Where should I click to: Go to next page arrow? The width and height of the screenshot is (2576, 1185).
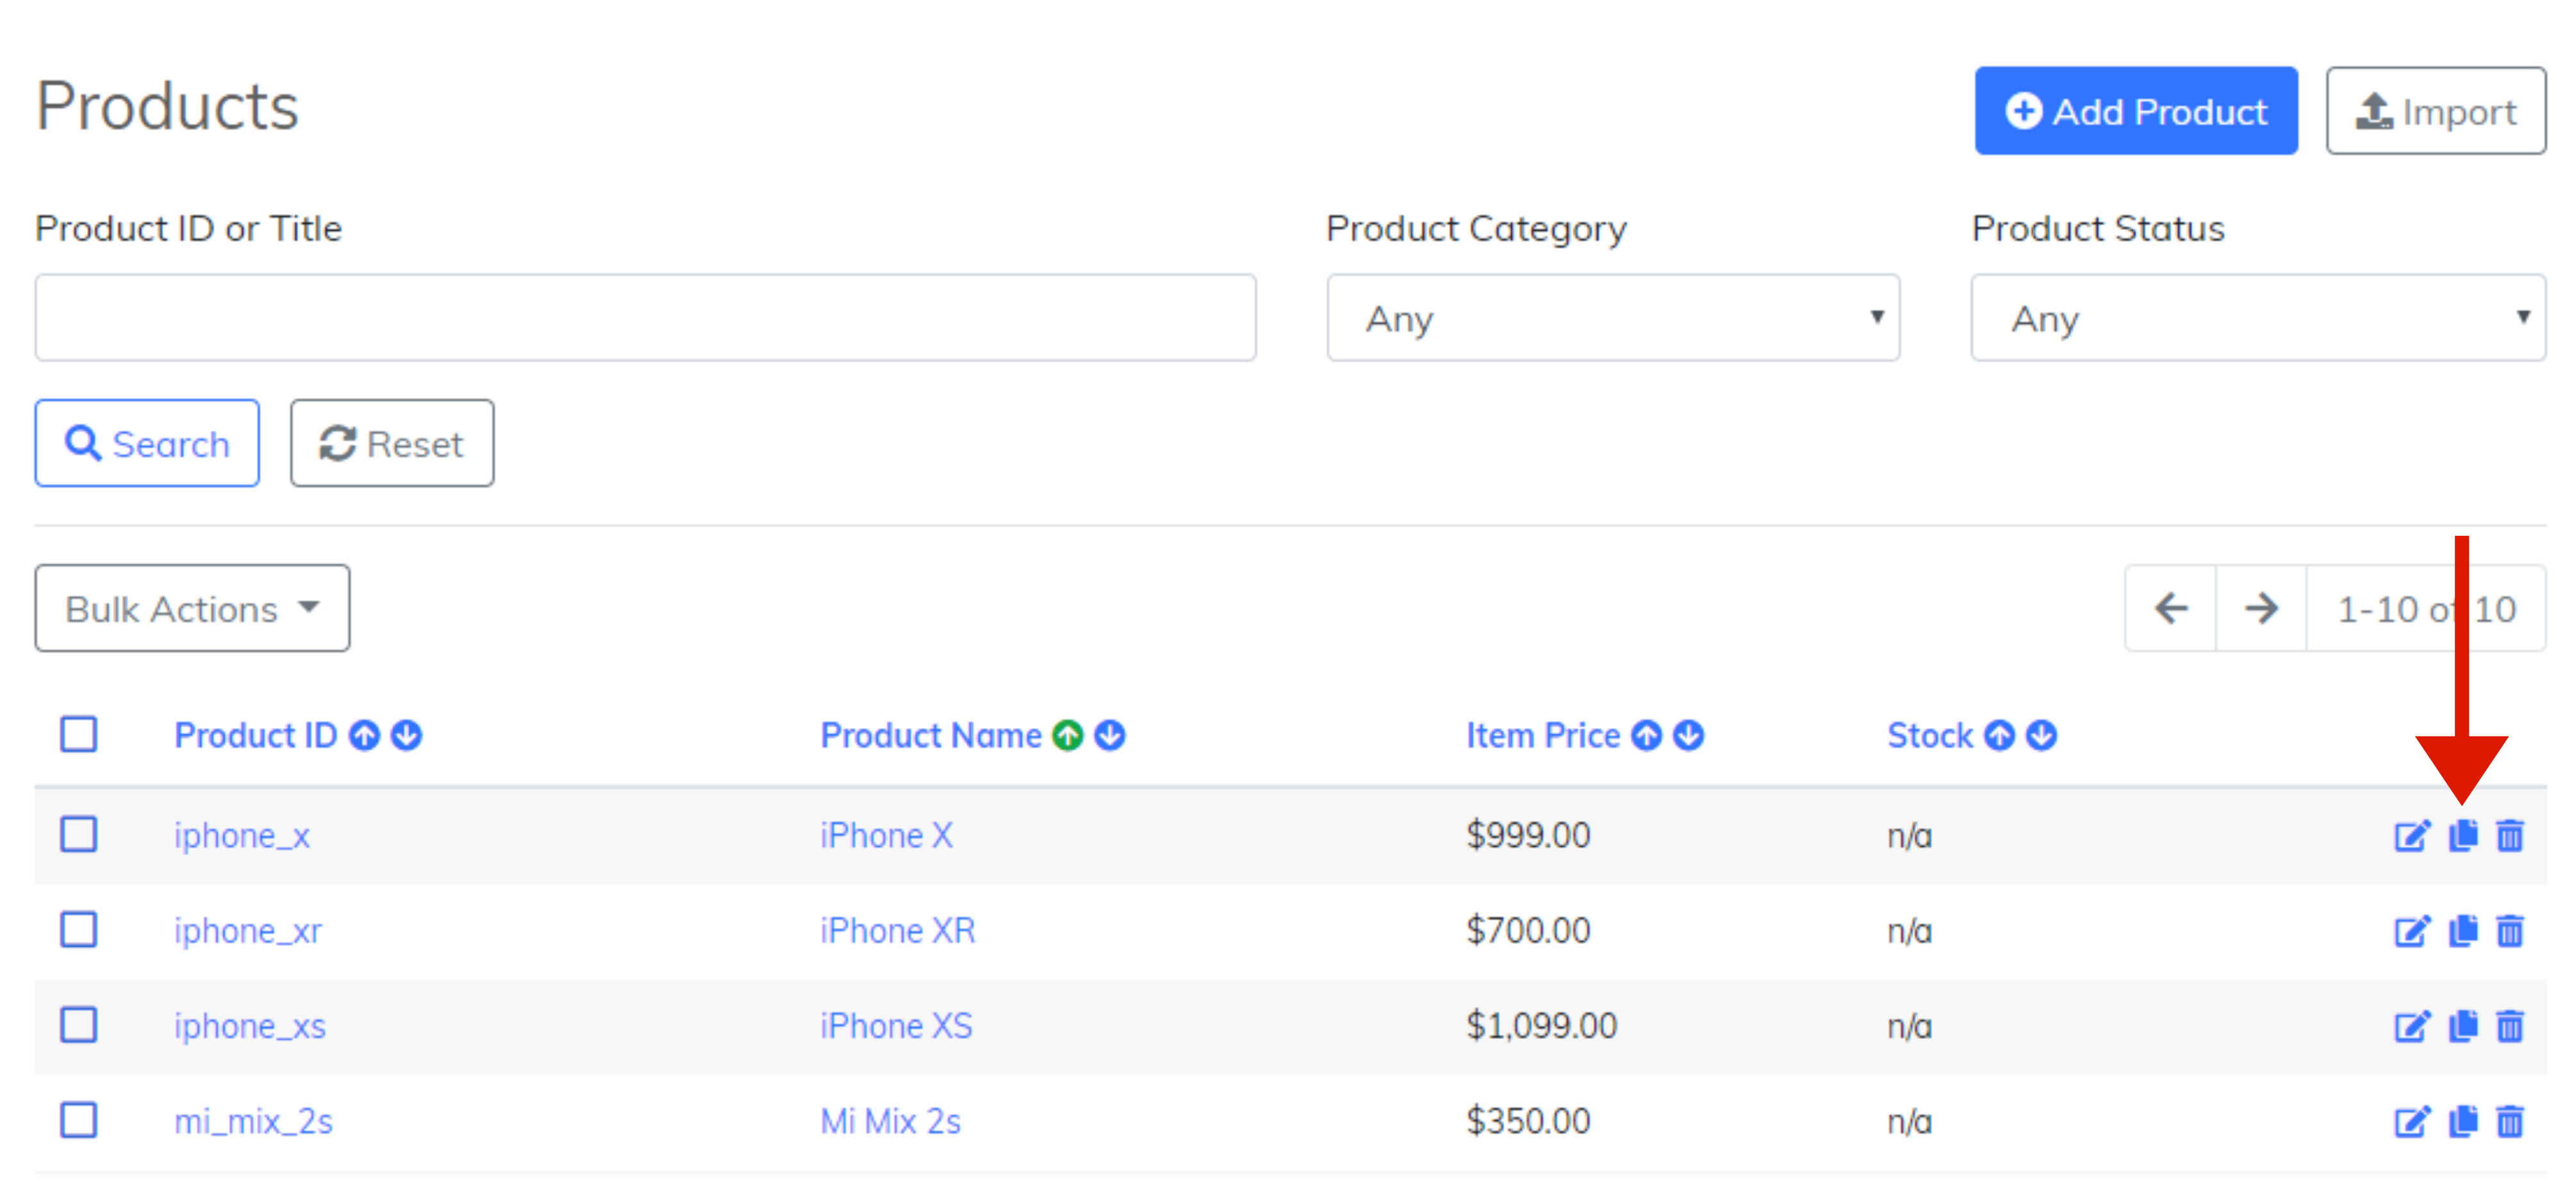coord(2261,608)
